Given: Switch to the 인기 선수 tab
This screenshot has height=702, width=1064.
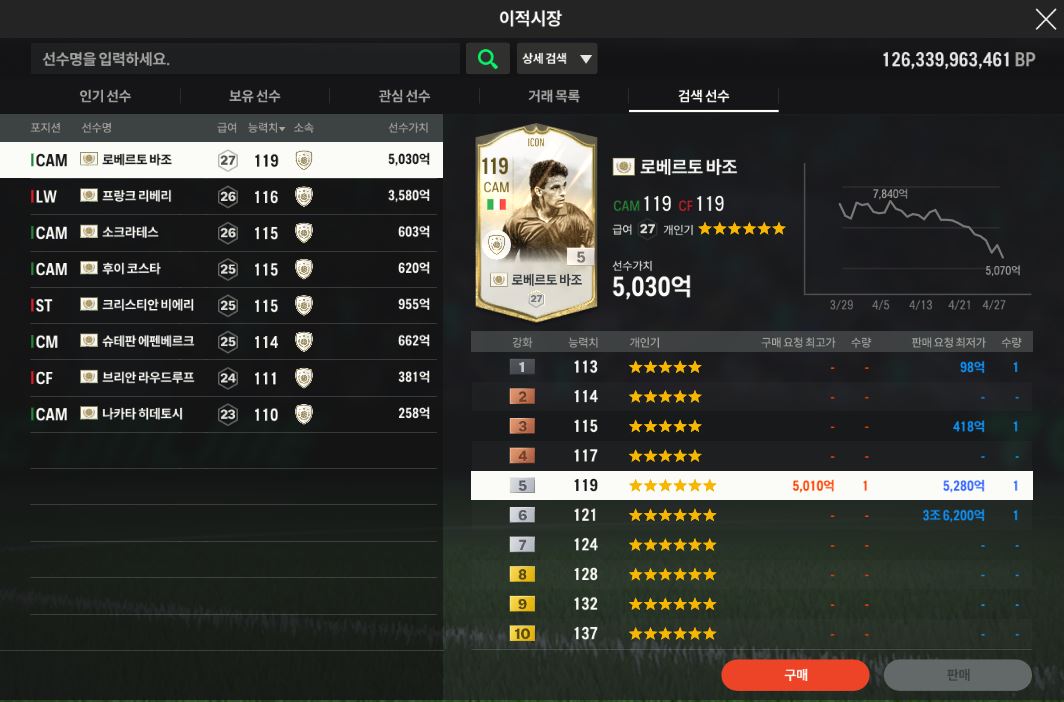Looking at the screenshot, I should 105,96.
